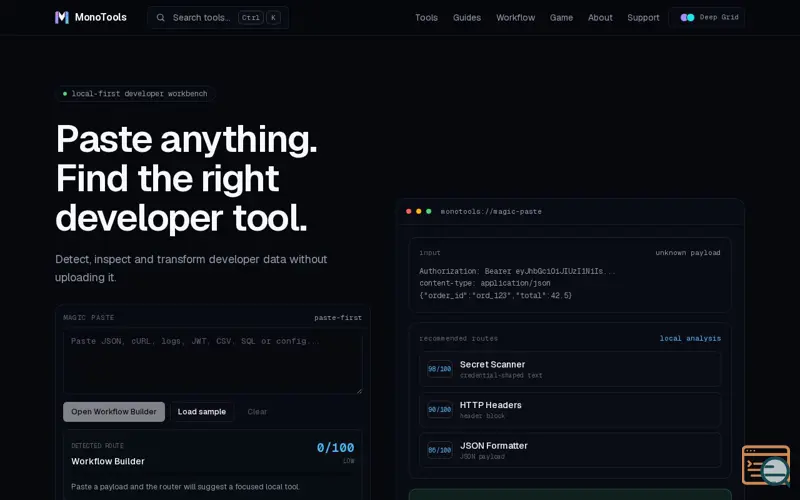Click the search magnifier icon

pos(160,17)
